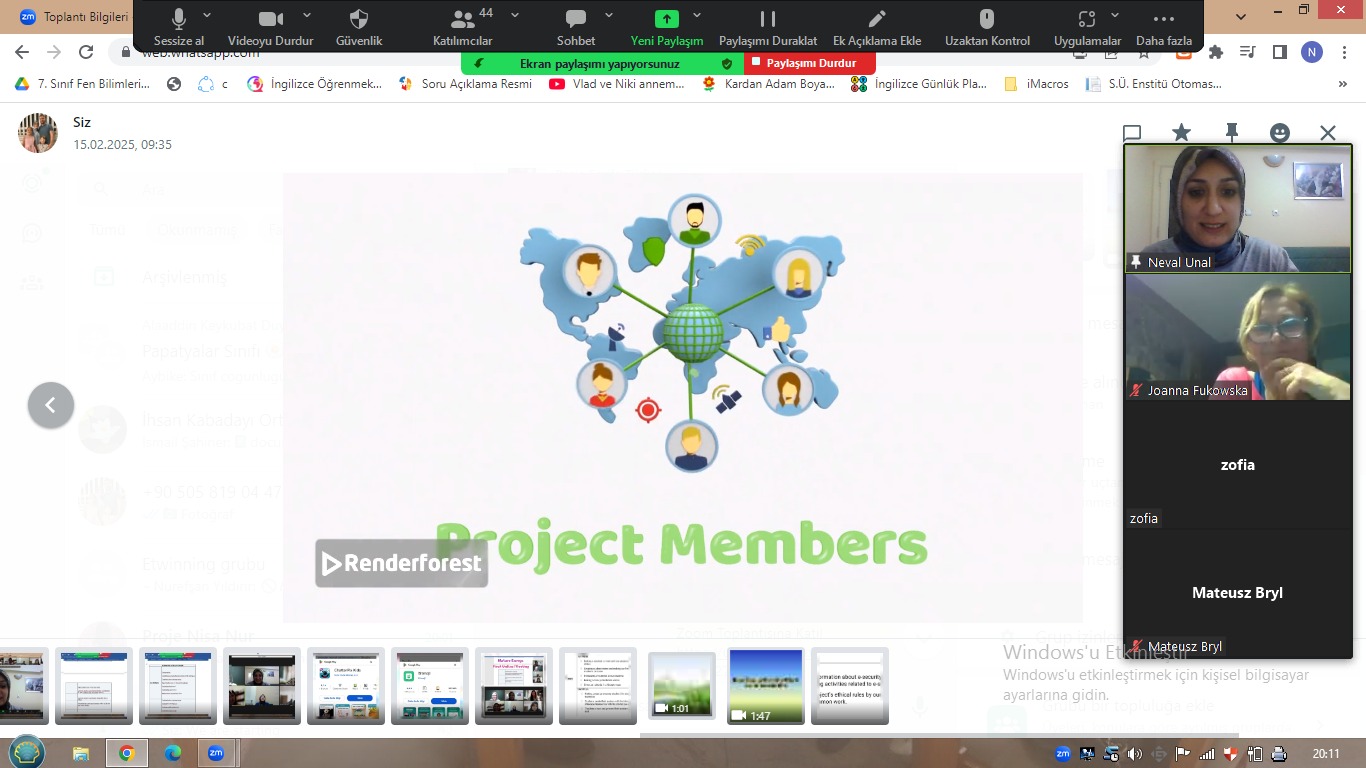
Task: Switch to Zoom on taskbar
Action: pos(216,753)
